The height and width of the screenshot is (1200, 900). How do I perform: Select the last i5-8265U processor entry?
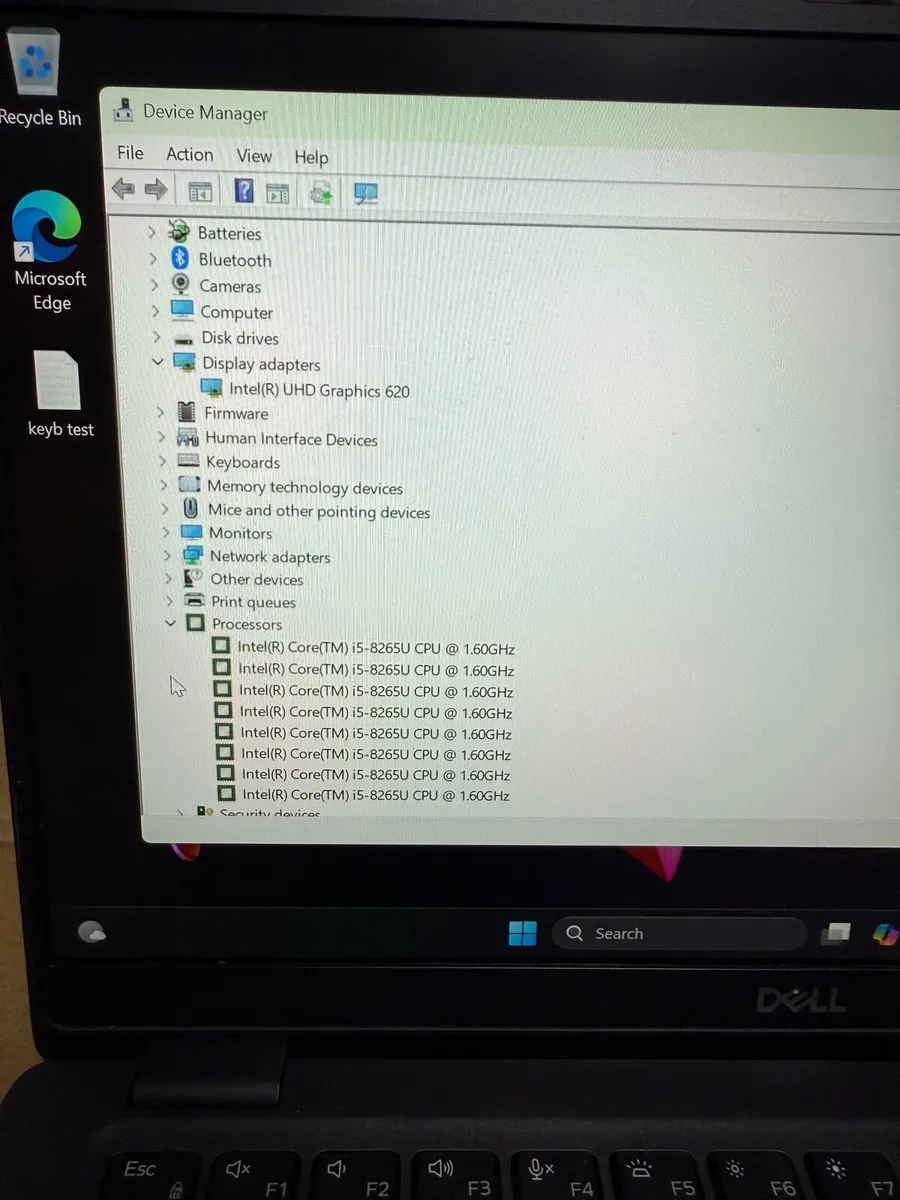pyautogui.click(x=363, y=795)
